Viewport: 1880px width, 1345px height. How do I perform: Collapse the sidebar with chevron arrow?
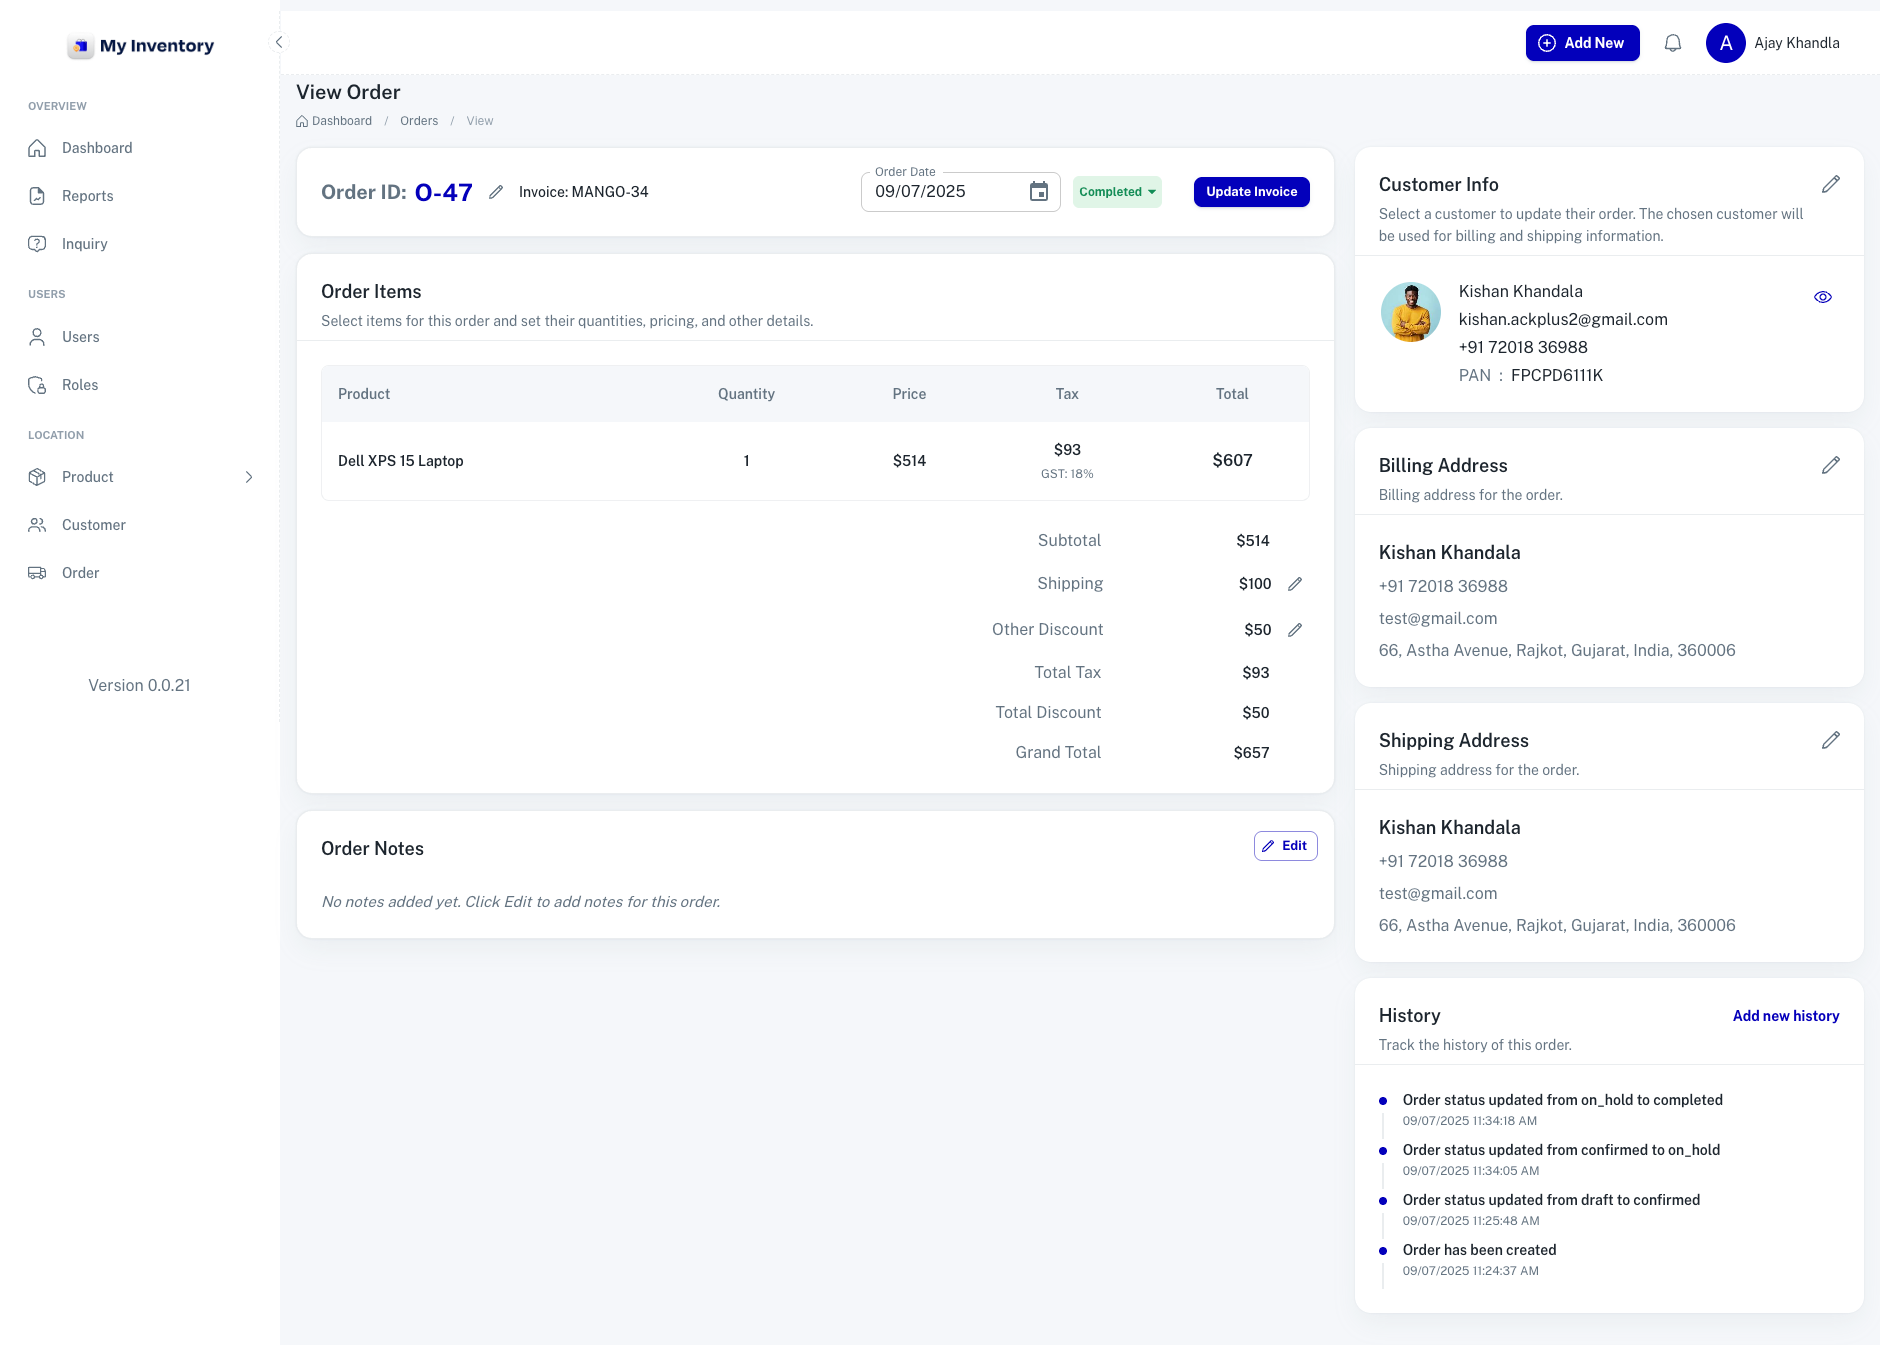pyautogui.click(x=279, y=42)
